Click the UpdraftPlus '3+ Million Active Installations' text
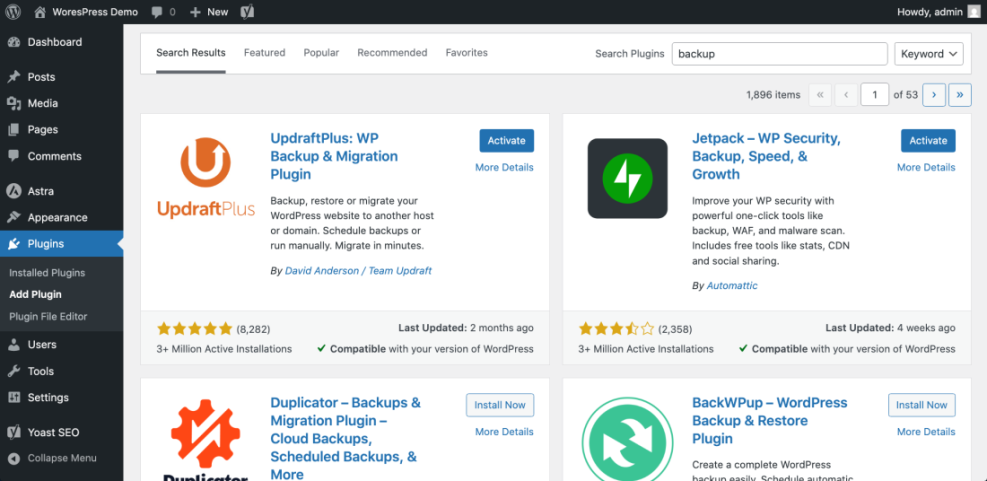Screen dimensions: 987x481 224,348
